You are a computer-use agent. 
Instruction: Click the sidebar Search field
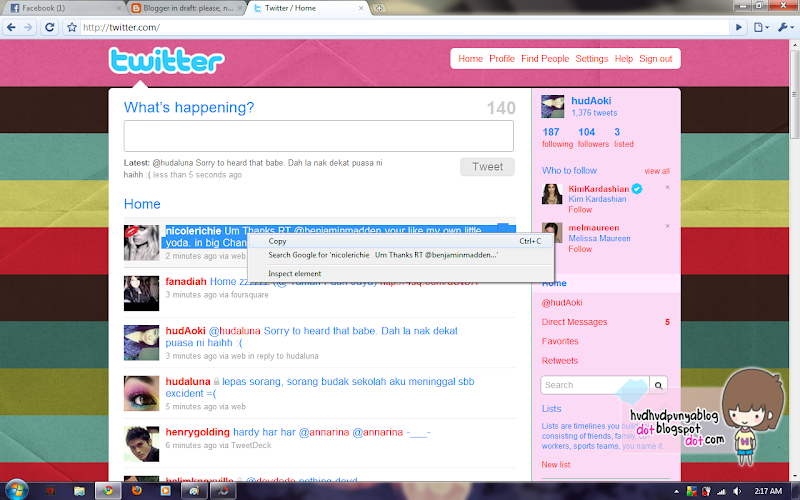click(595, 385)
